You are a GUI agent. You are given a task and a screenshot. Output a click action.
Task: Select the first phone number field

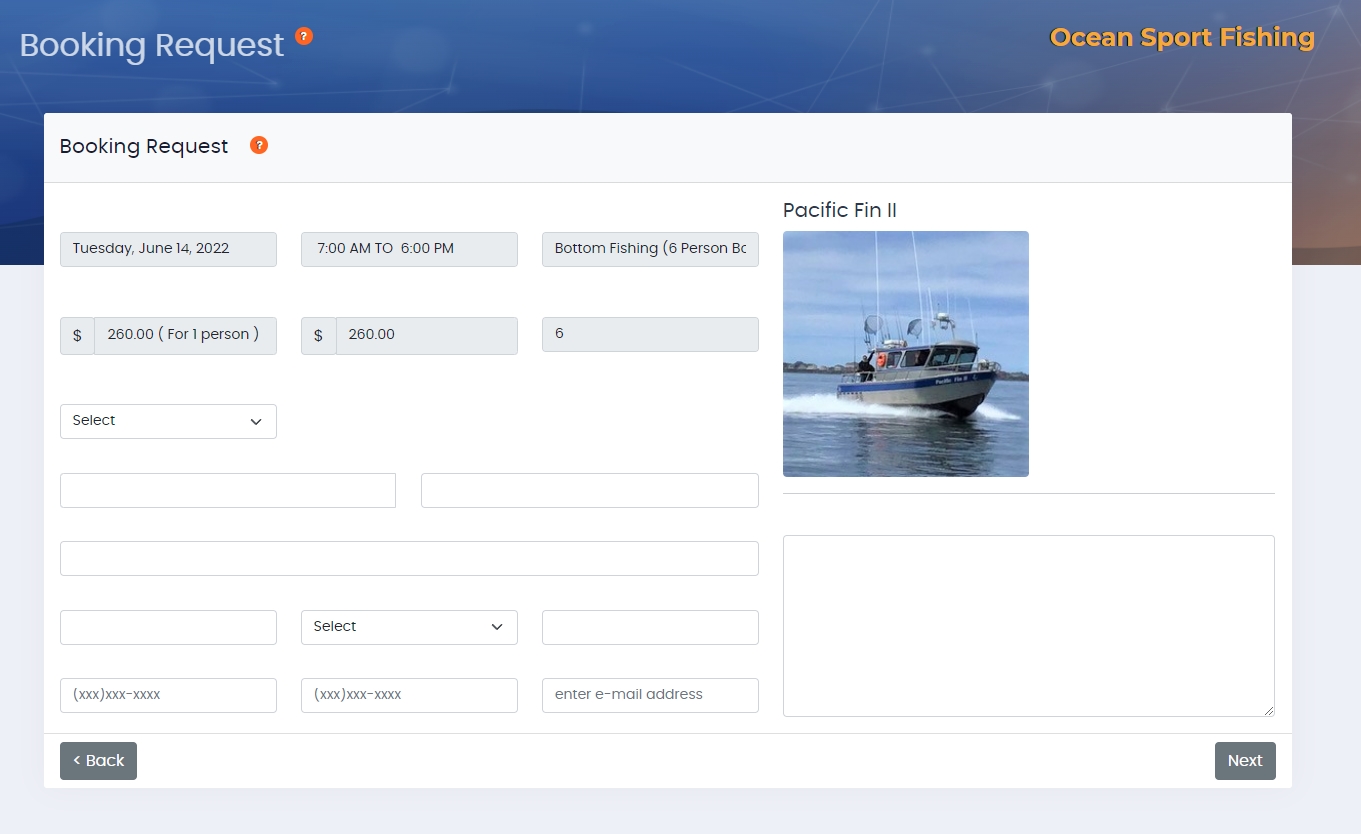tap(168, 694)
